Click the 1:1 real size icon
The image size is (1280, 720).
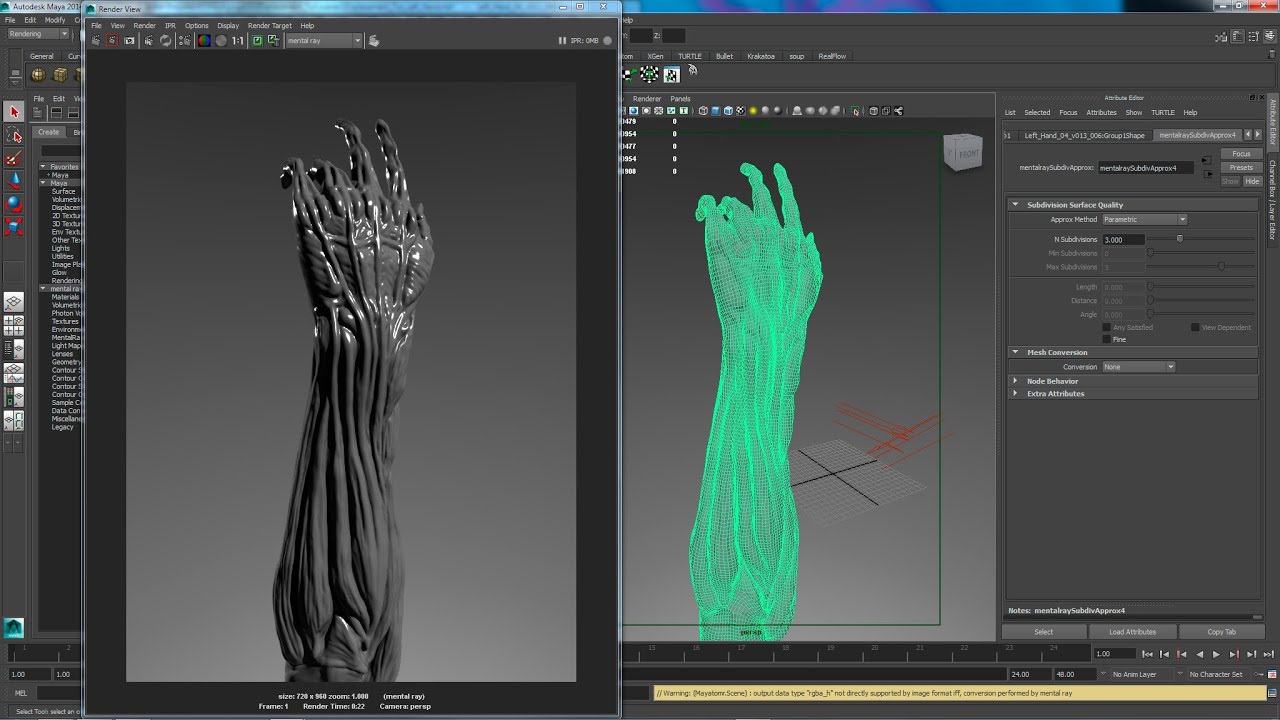pos(238,41)
